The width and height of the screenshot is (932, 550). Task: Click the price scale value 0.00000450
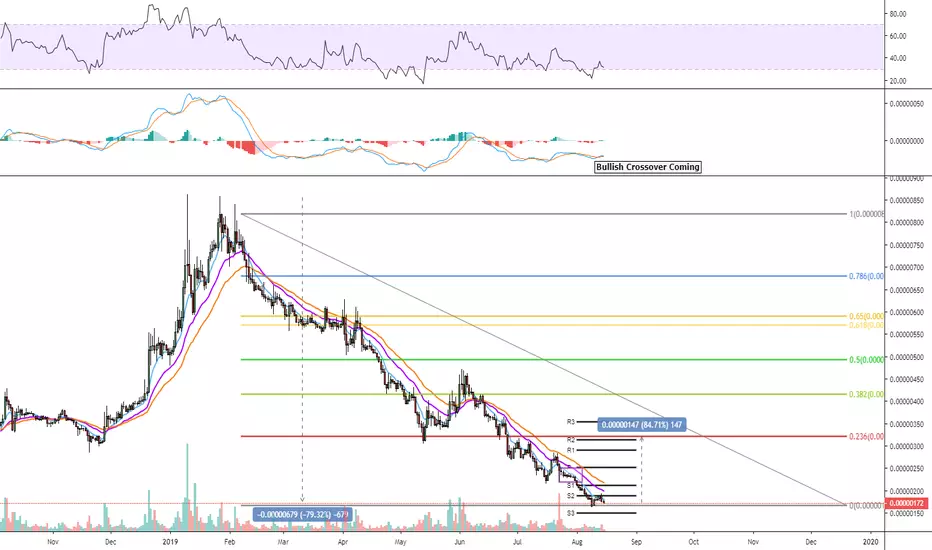[x=906, y=379]
